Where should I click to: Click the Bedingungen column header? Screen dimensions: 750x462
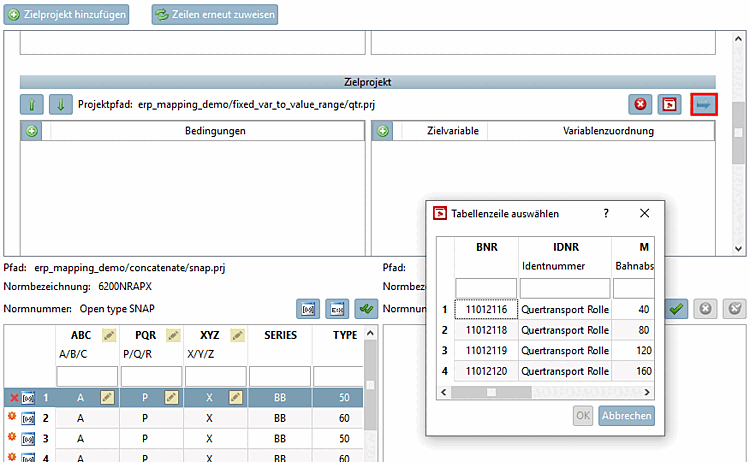[x=215, y=131]
